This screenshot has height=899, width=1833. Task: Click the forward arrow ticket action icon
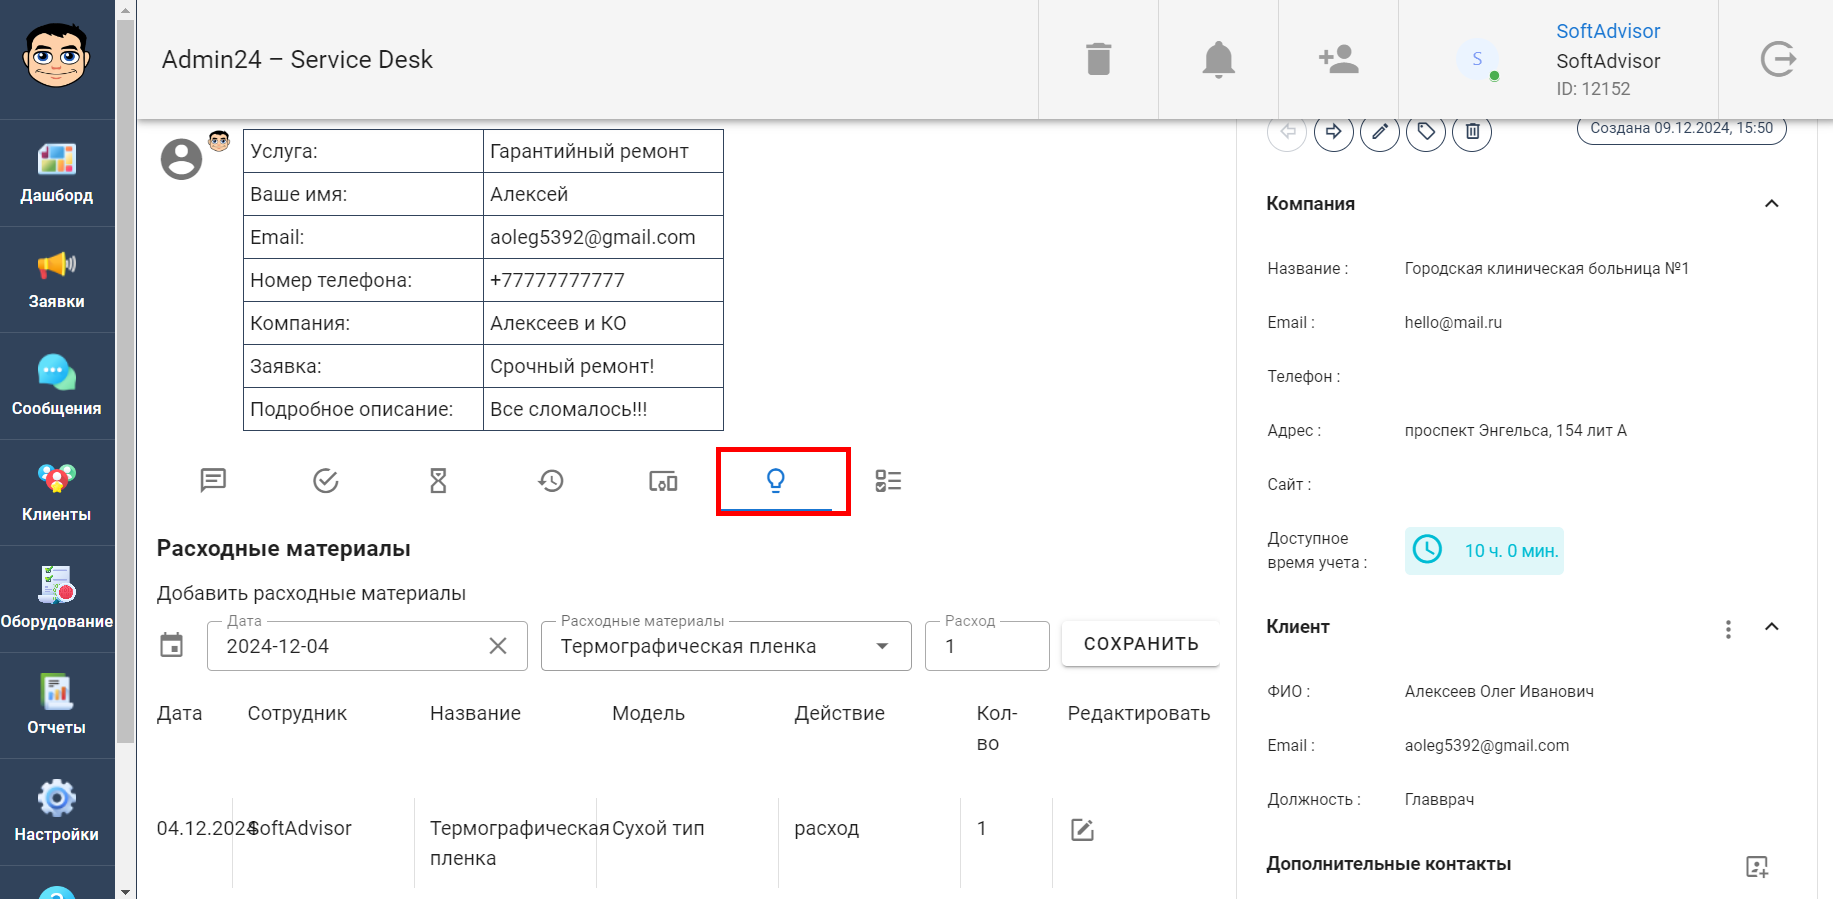coord(1334,131)
